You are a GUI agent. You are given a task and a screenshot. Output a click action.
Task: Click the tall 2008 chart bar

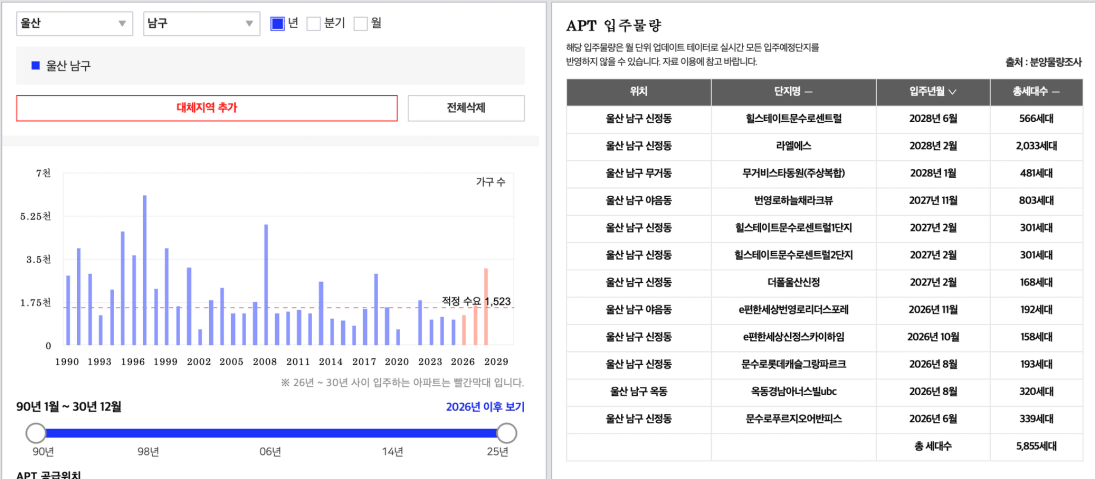(266, 285)
